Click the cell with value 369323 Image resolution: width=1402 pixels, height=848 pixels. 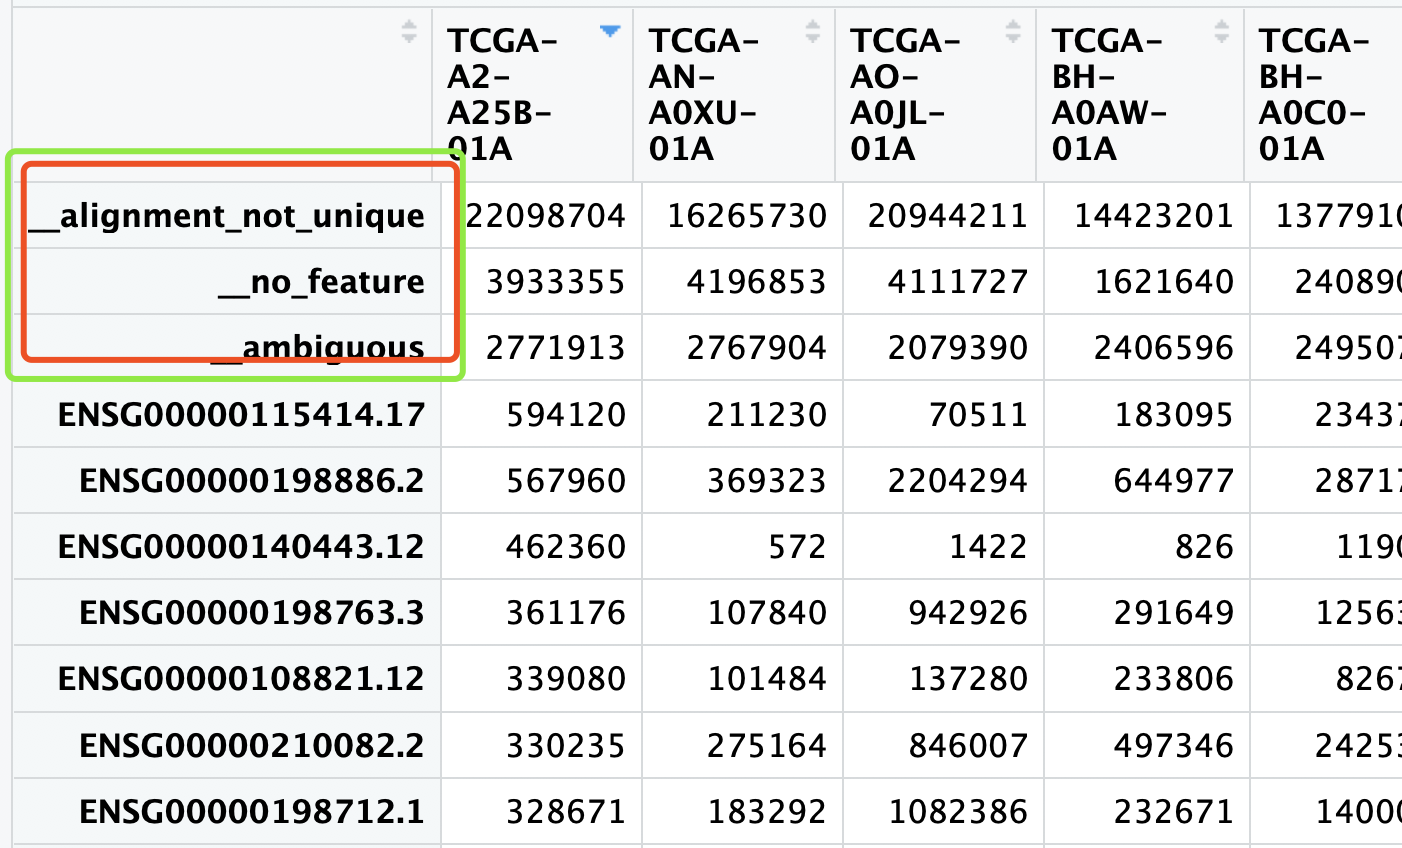(742, 480)
